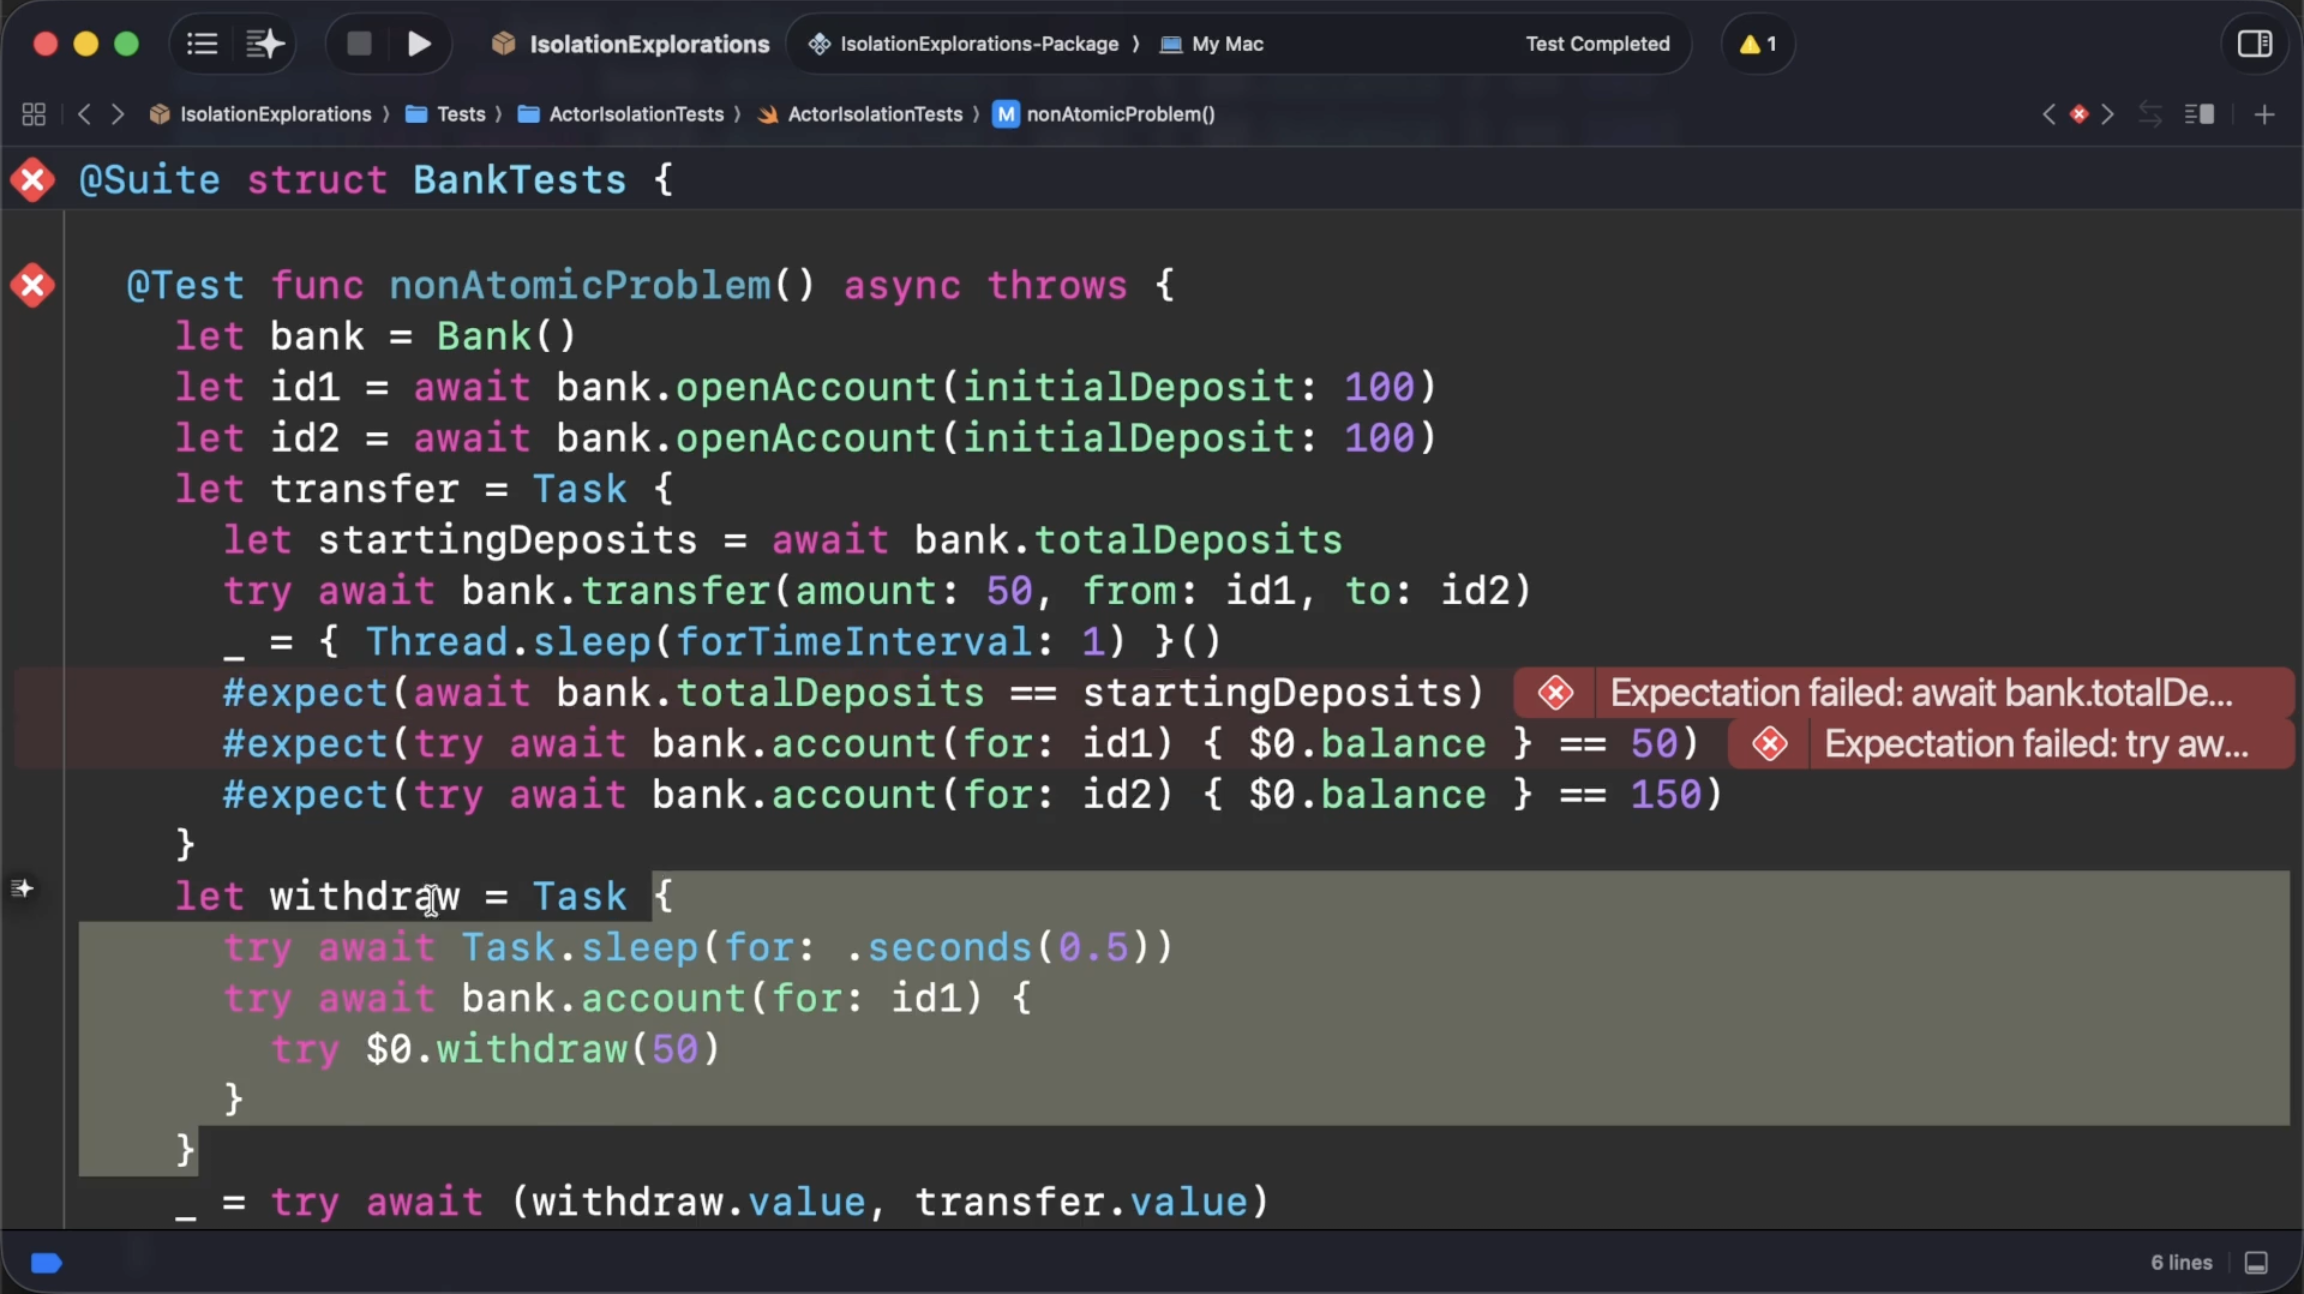Go back with the left history arrow
Image resolution: width=2304 pixels, height=1294 pixels.
point(84,114)
